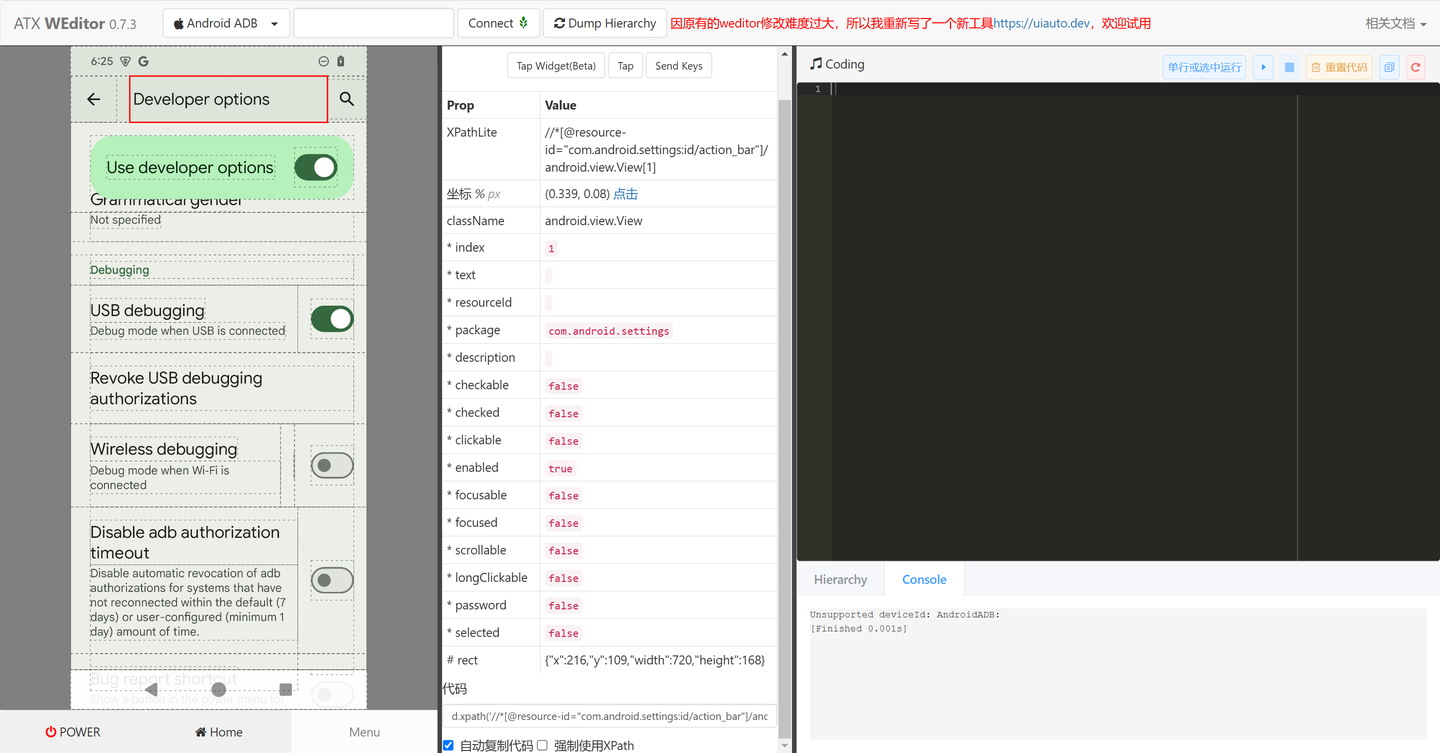The image size is (1440, 753).
Task: Click the Dump Hierarchy button
Action: pos(604,22)
